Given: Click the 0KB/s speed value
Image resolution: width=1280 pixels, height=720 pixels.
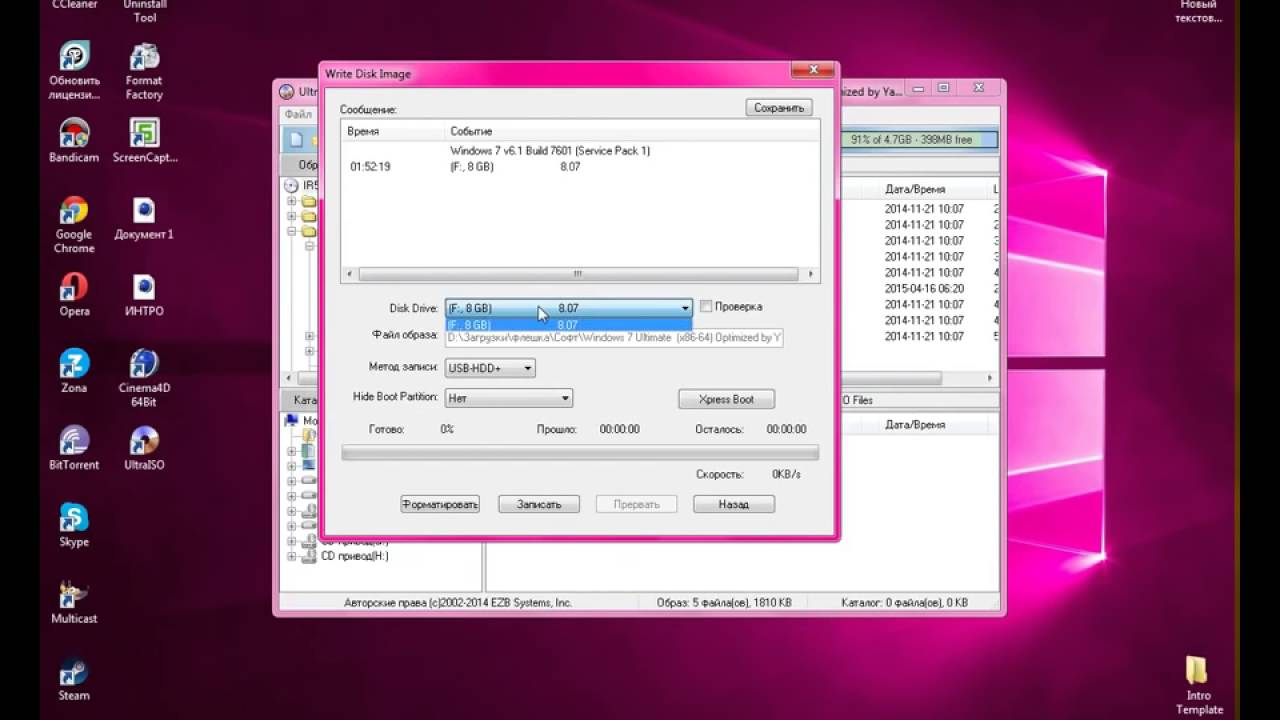Looking at the screenshot, I should pos(786,474).
